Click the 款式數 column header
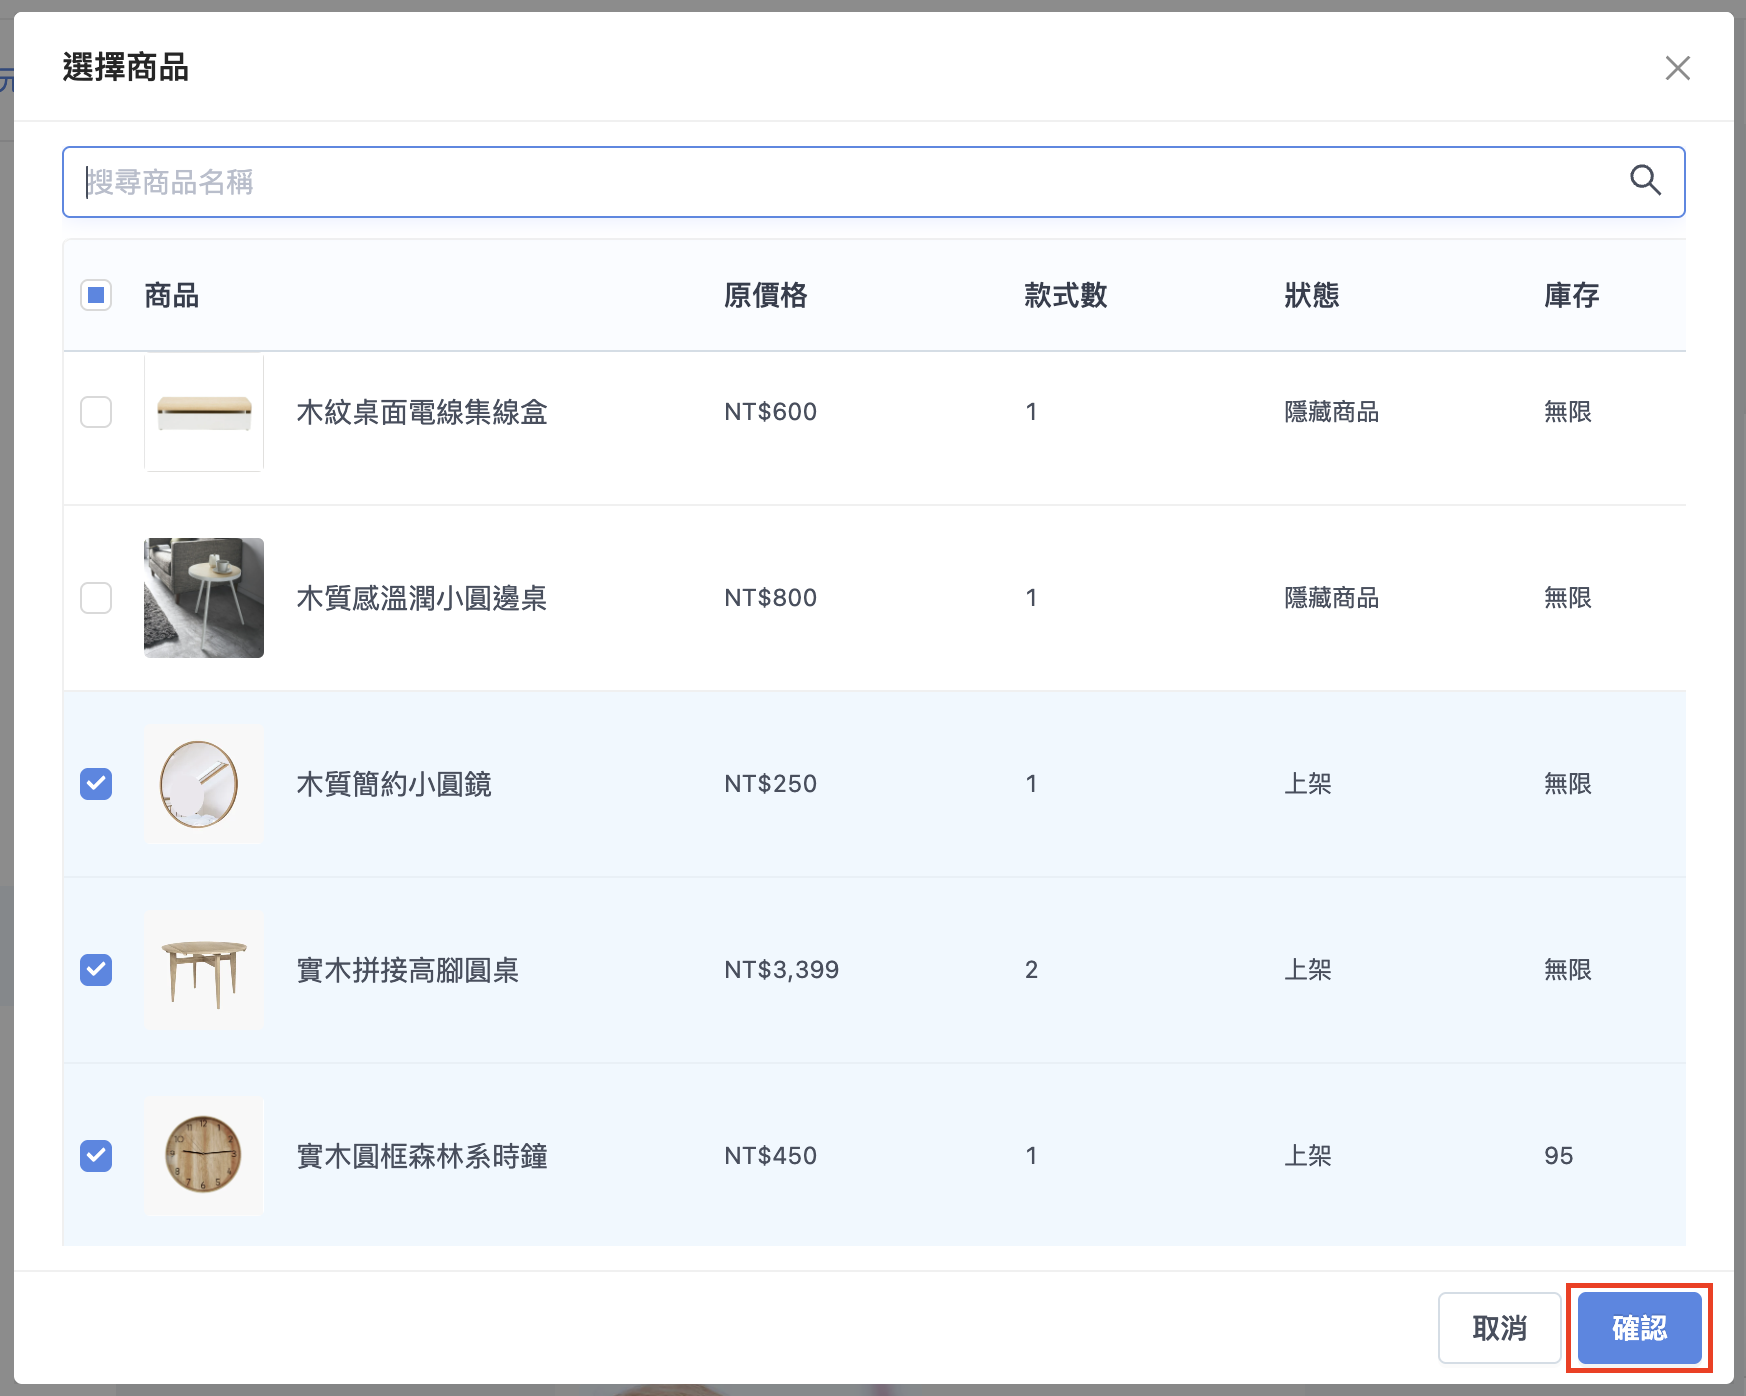The height and width of the screenshot is (1396, 1746). coord(1066,295)
